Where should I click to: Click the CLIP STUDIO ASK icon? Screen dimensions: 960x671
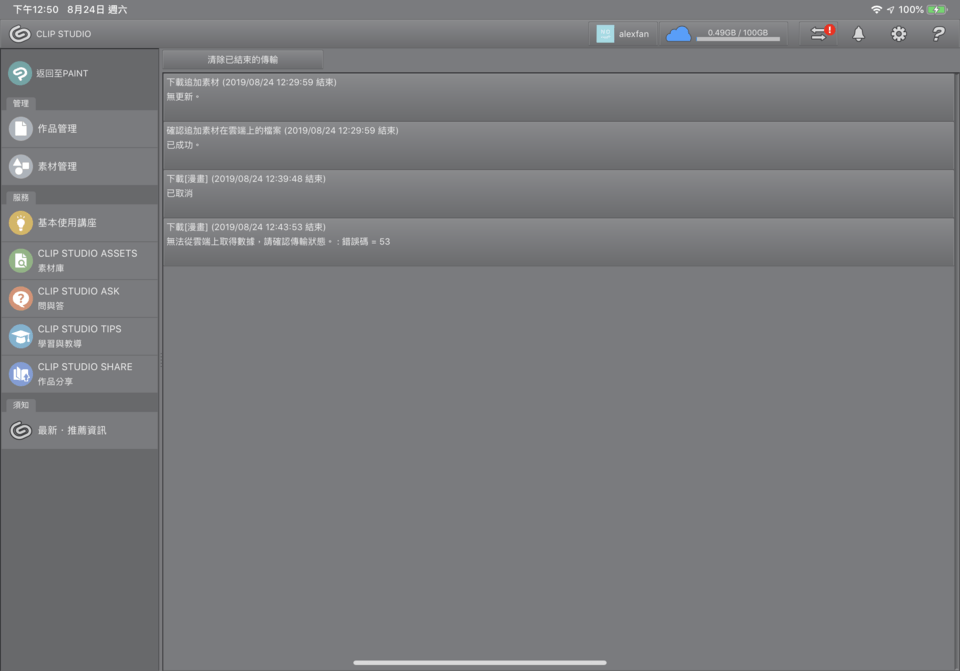21,299
